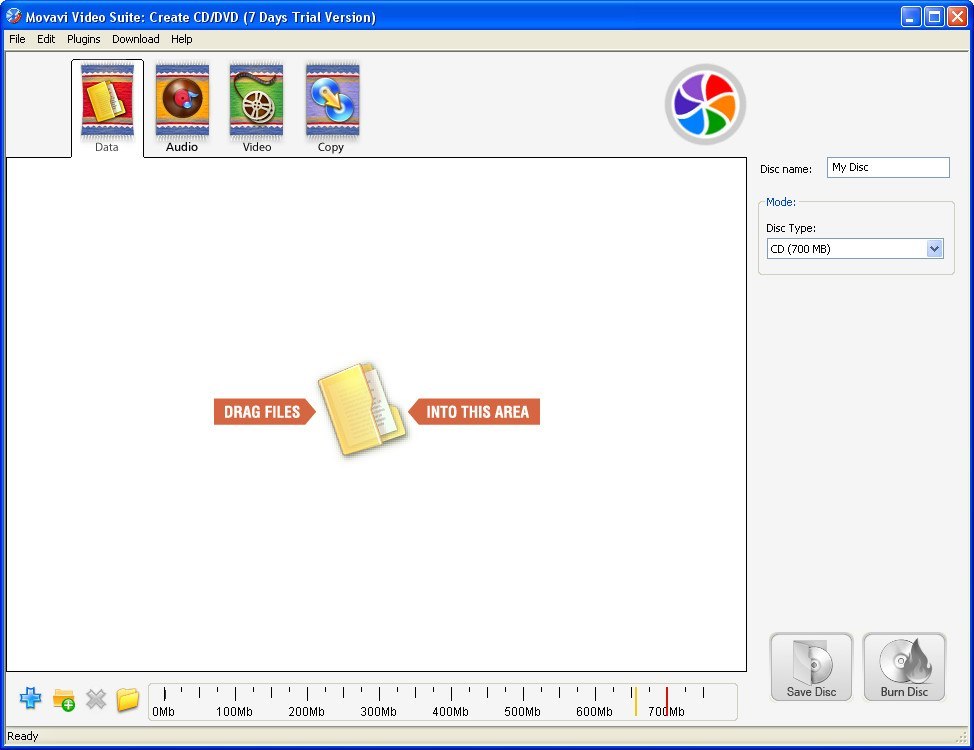Open the Copy disc feature icon
This screenshot has width=974, height=750.
pos(331,100)
